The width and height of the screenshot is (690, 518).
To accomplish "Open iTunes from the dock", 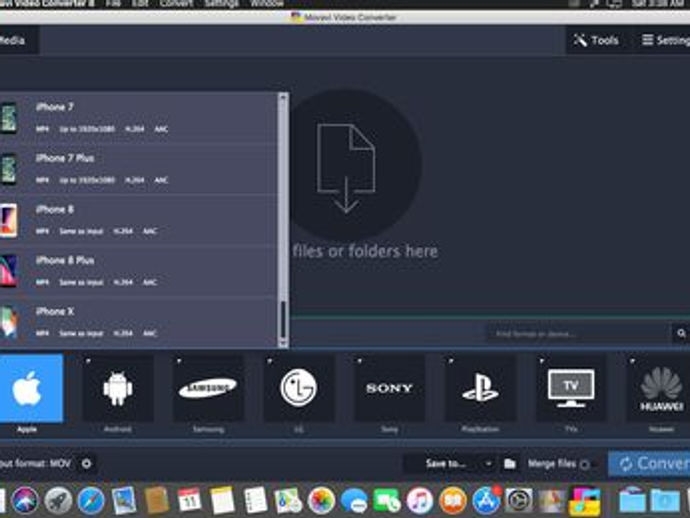I will [420, 500].
